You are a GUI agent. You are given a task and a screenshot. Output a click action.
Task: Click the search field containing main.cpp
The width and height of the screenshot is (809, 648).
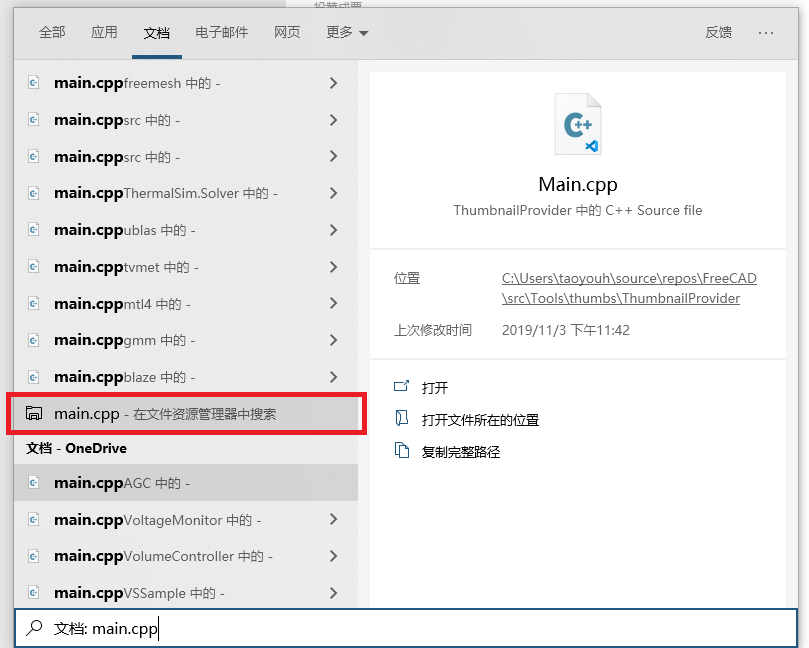click(x=406, y=628)
